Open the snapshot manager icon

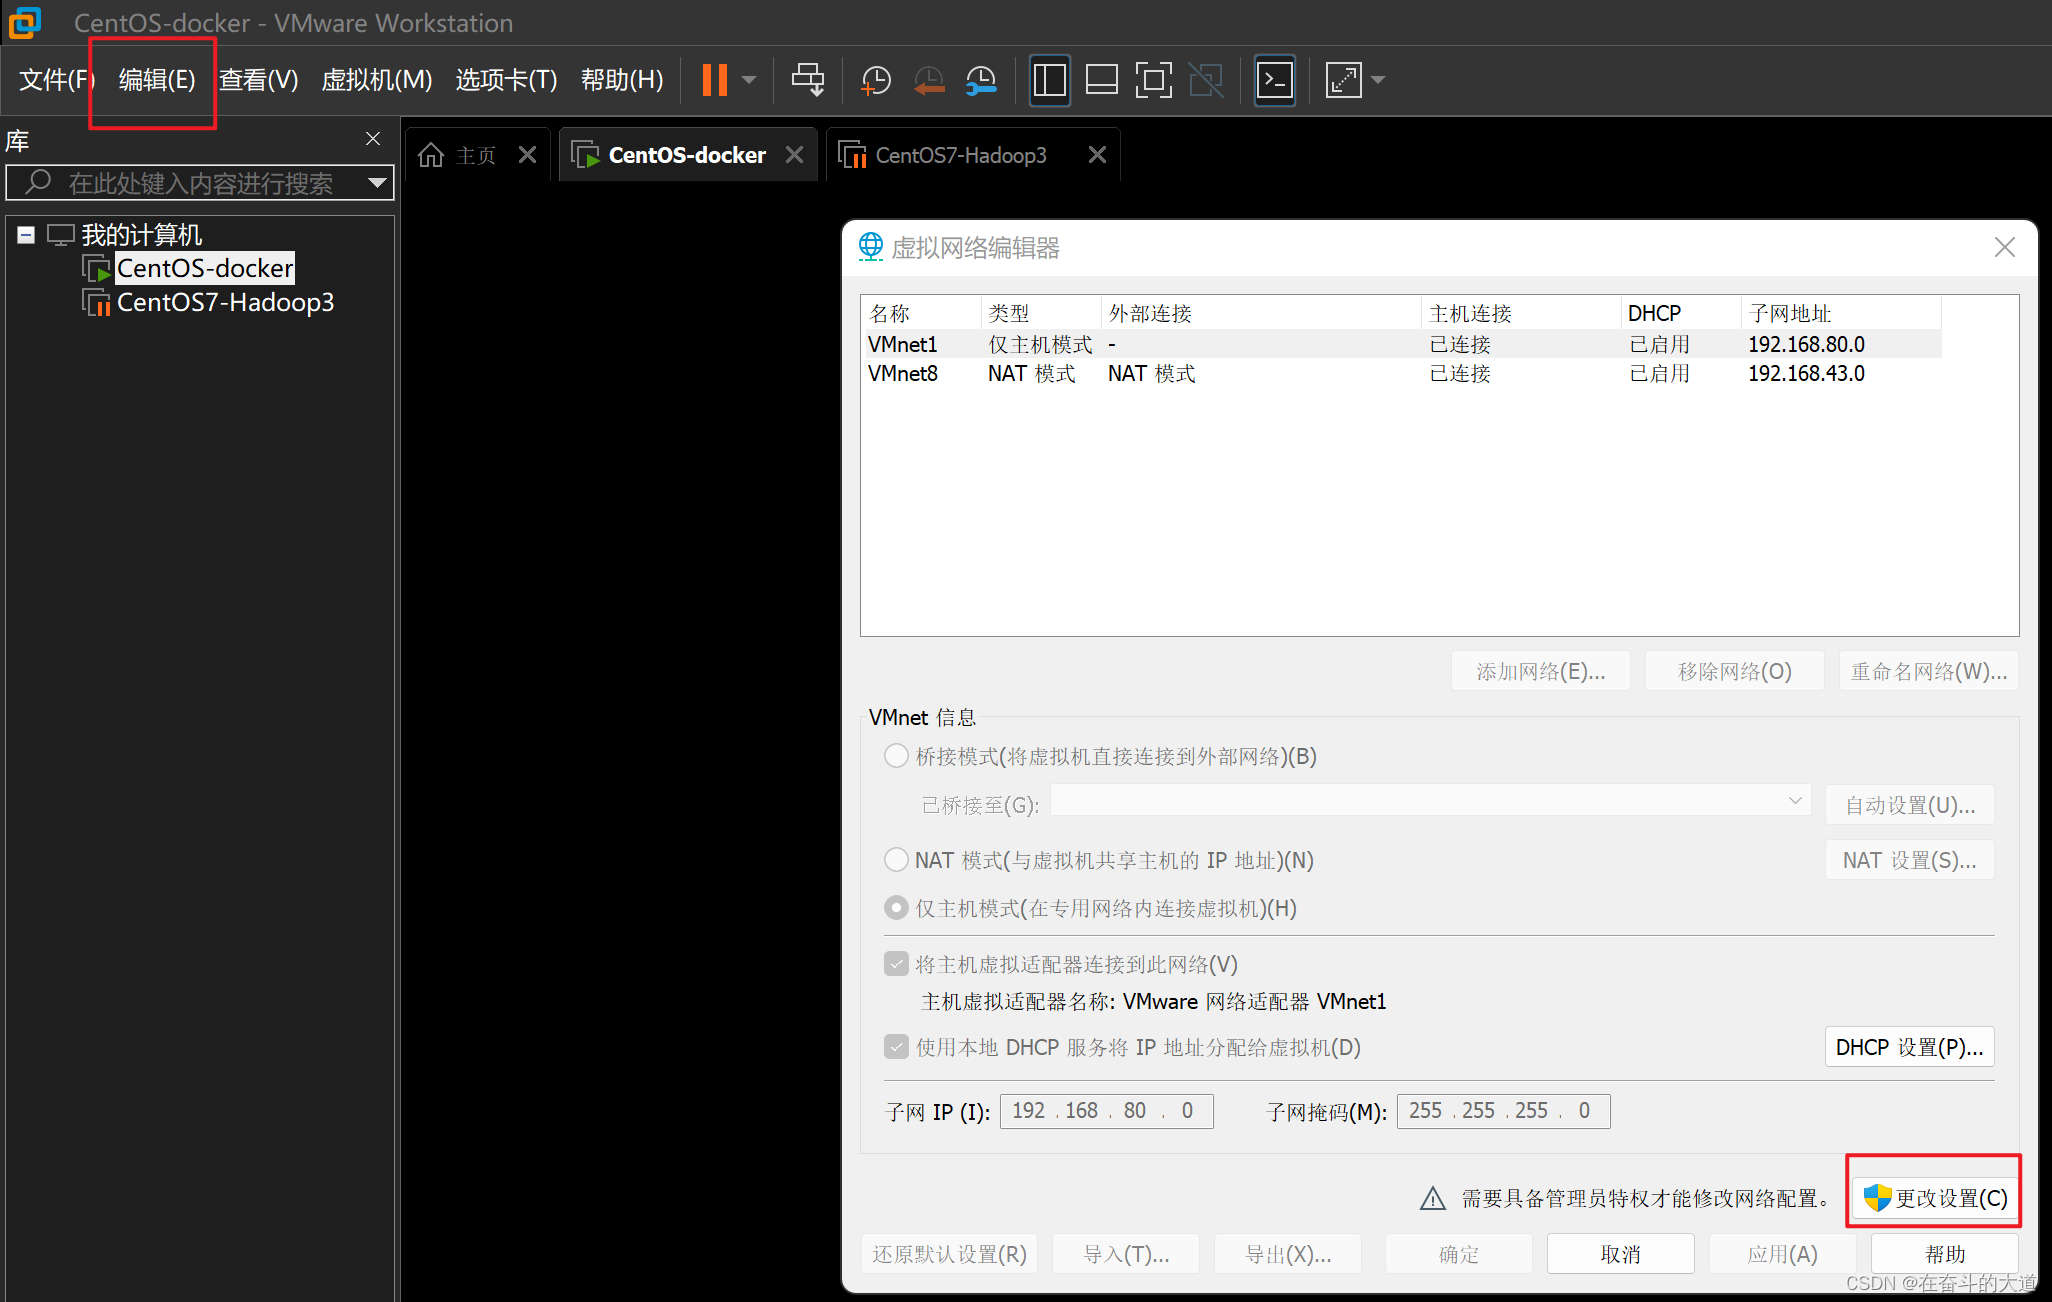click(981, 80)
